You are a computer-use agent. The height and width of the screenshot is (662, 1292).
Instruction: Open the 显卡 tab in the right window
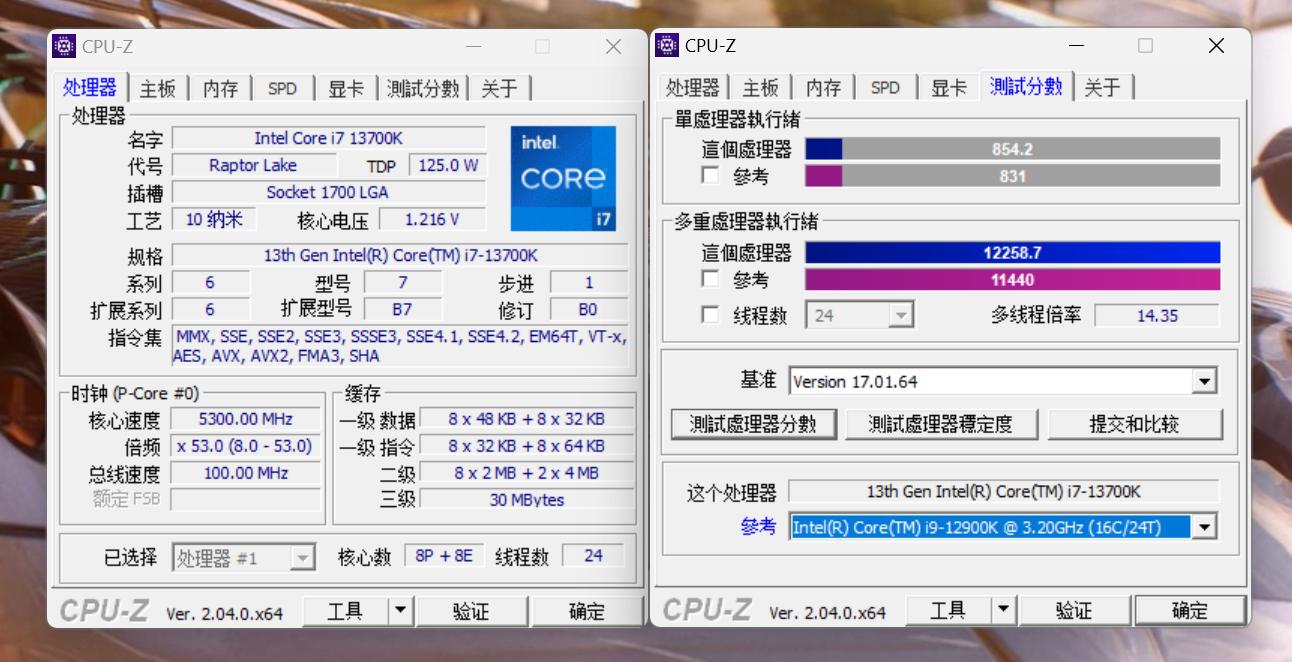pyautogui.click(x=947, y=87)
